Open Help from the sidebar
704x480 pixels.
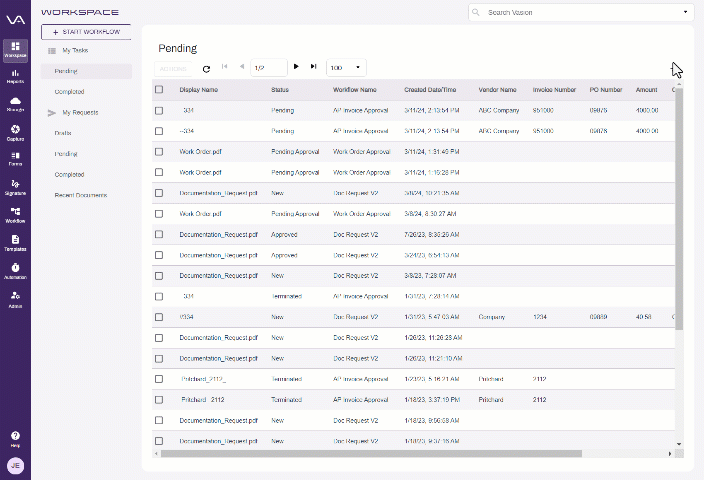pyautogui.click(x=15, y=439)
